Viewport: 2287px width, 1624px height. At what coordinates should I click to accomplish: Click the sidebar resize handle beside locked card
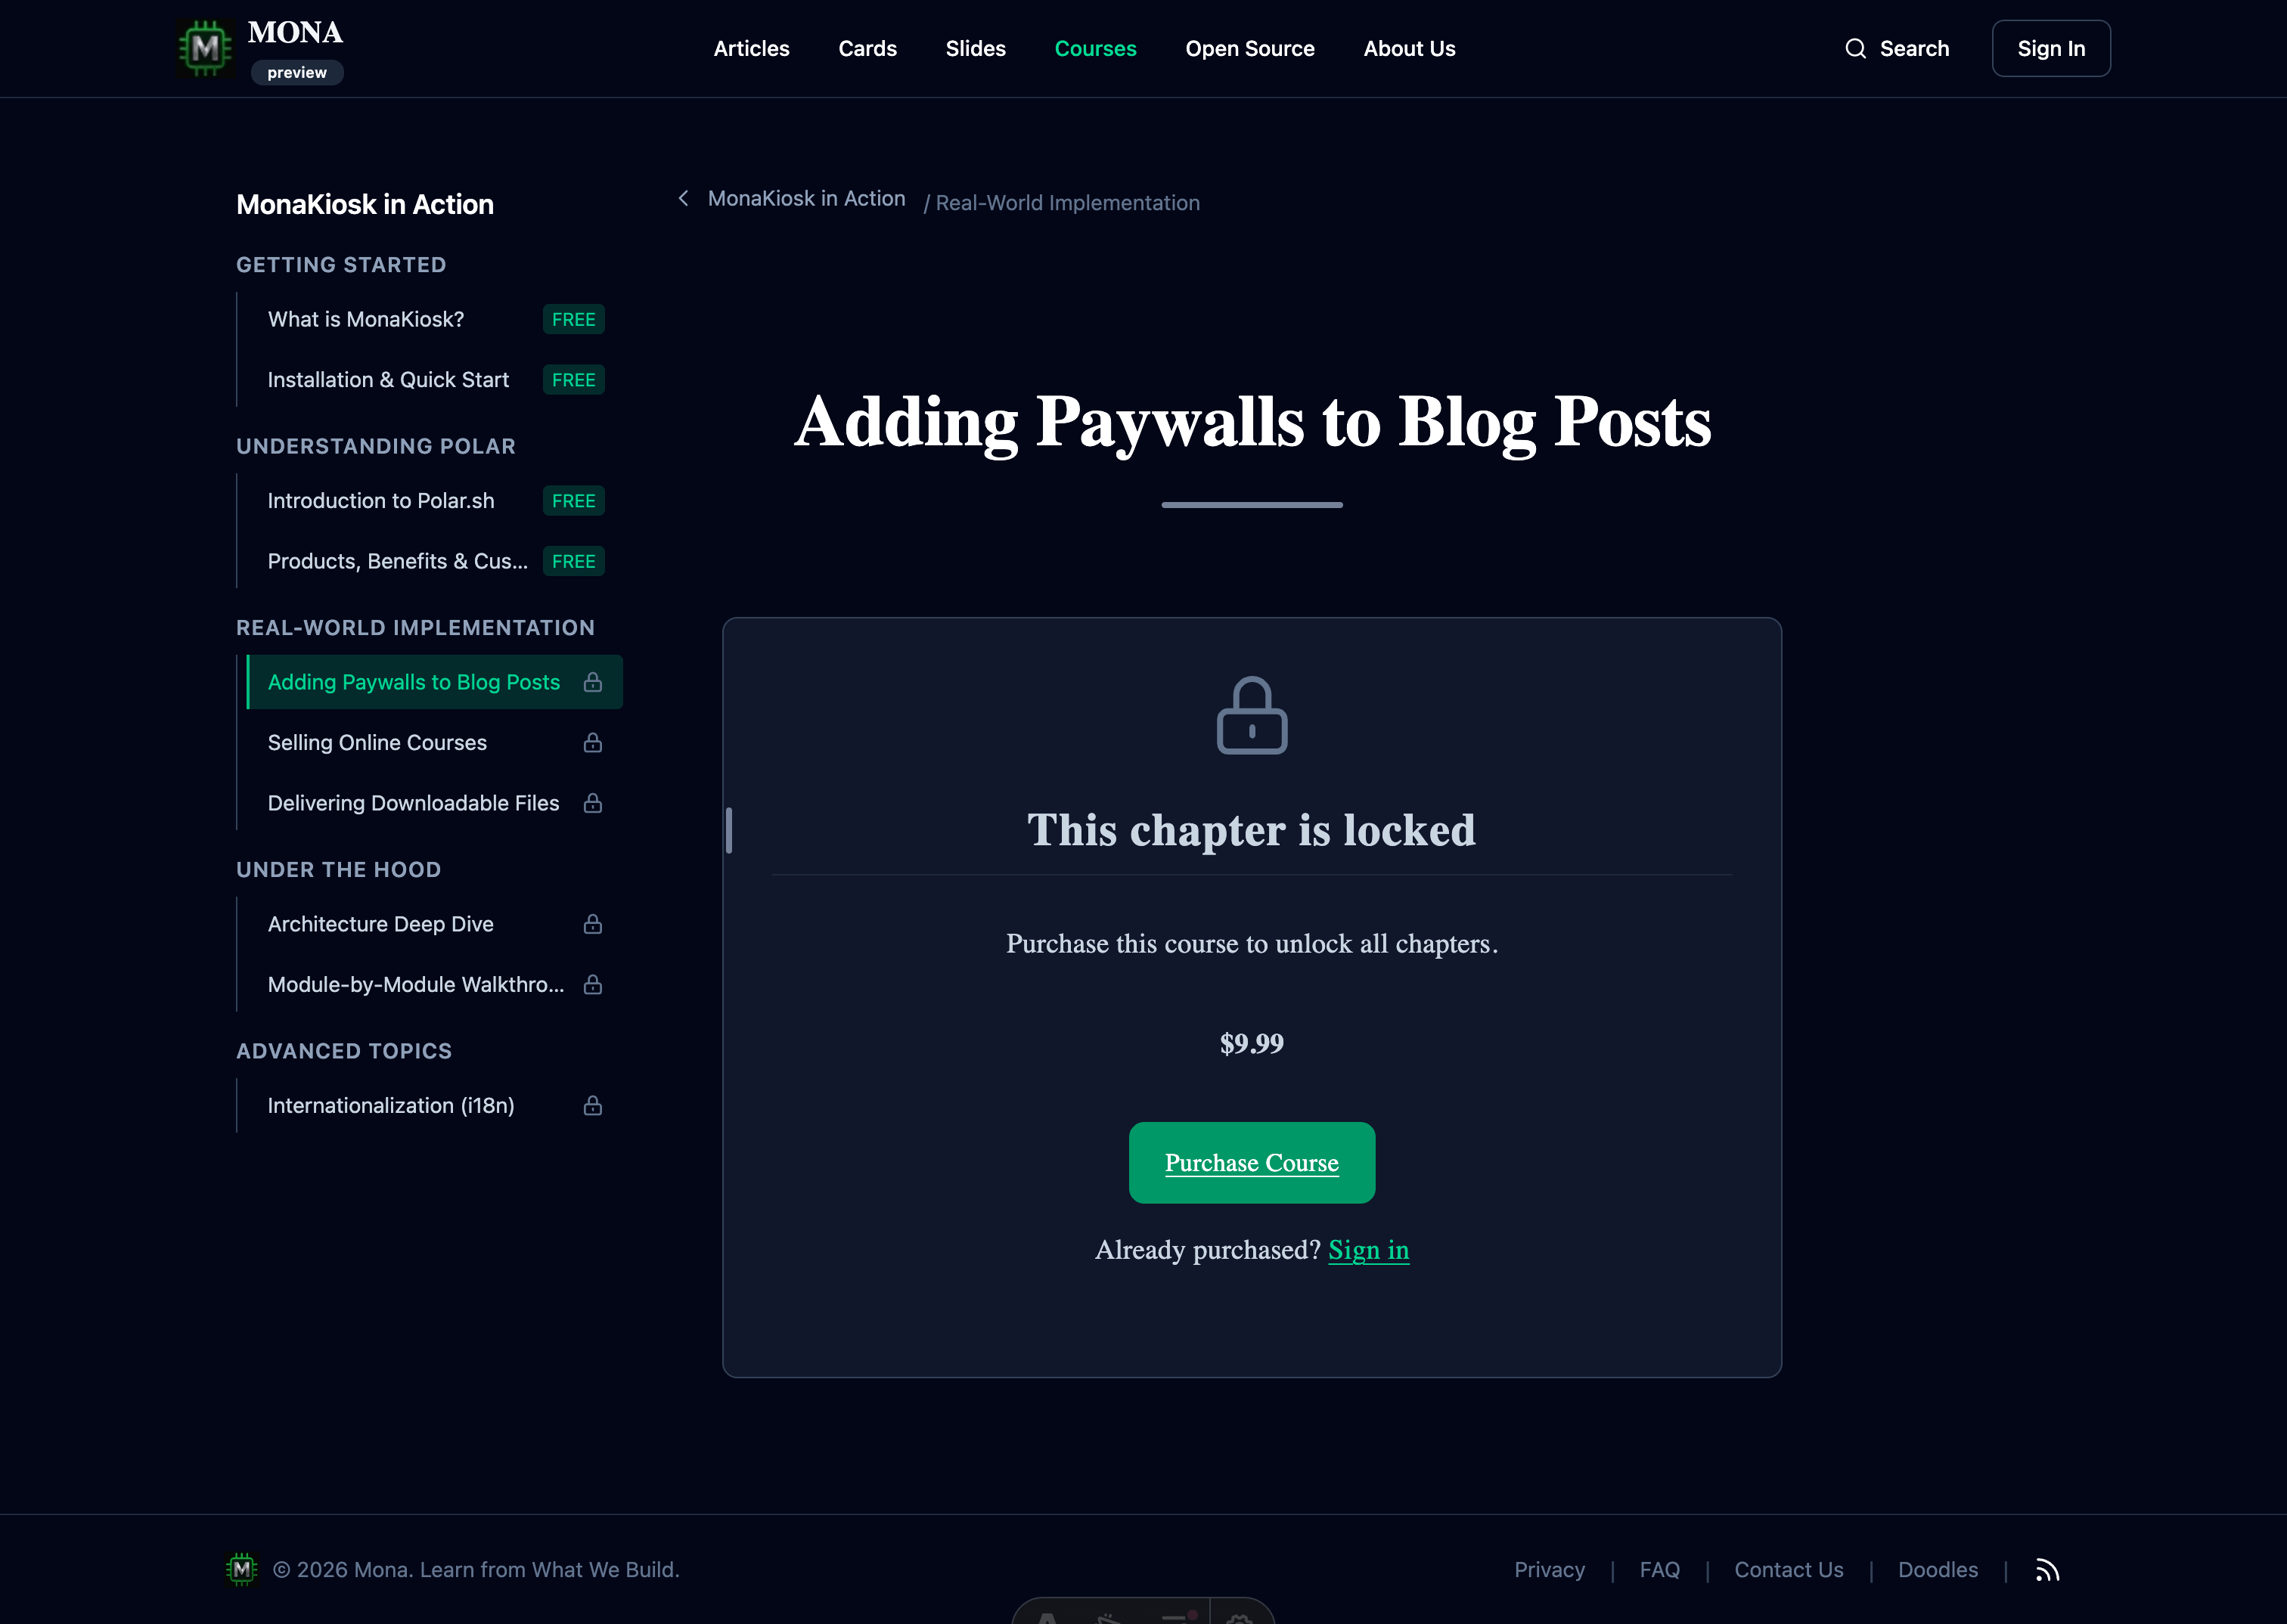point(729,830)
